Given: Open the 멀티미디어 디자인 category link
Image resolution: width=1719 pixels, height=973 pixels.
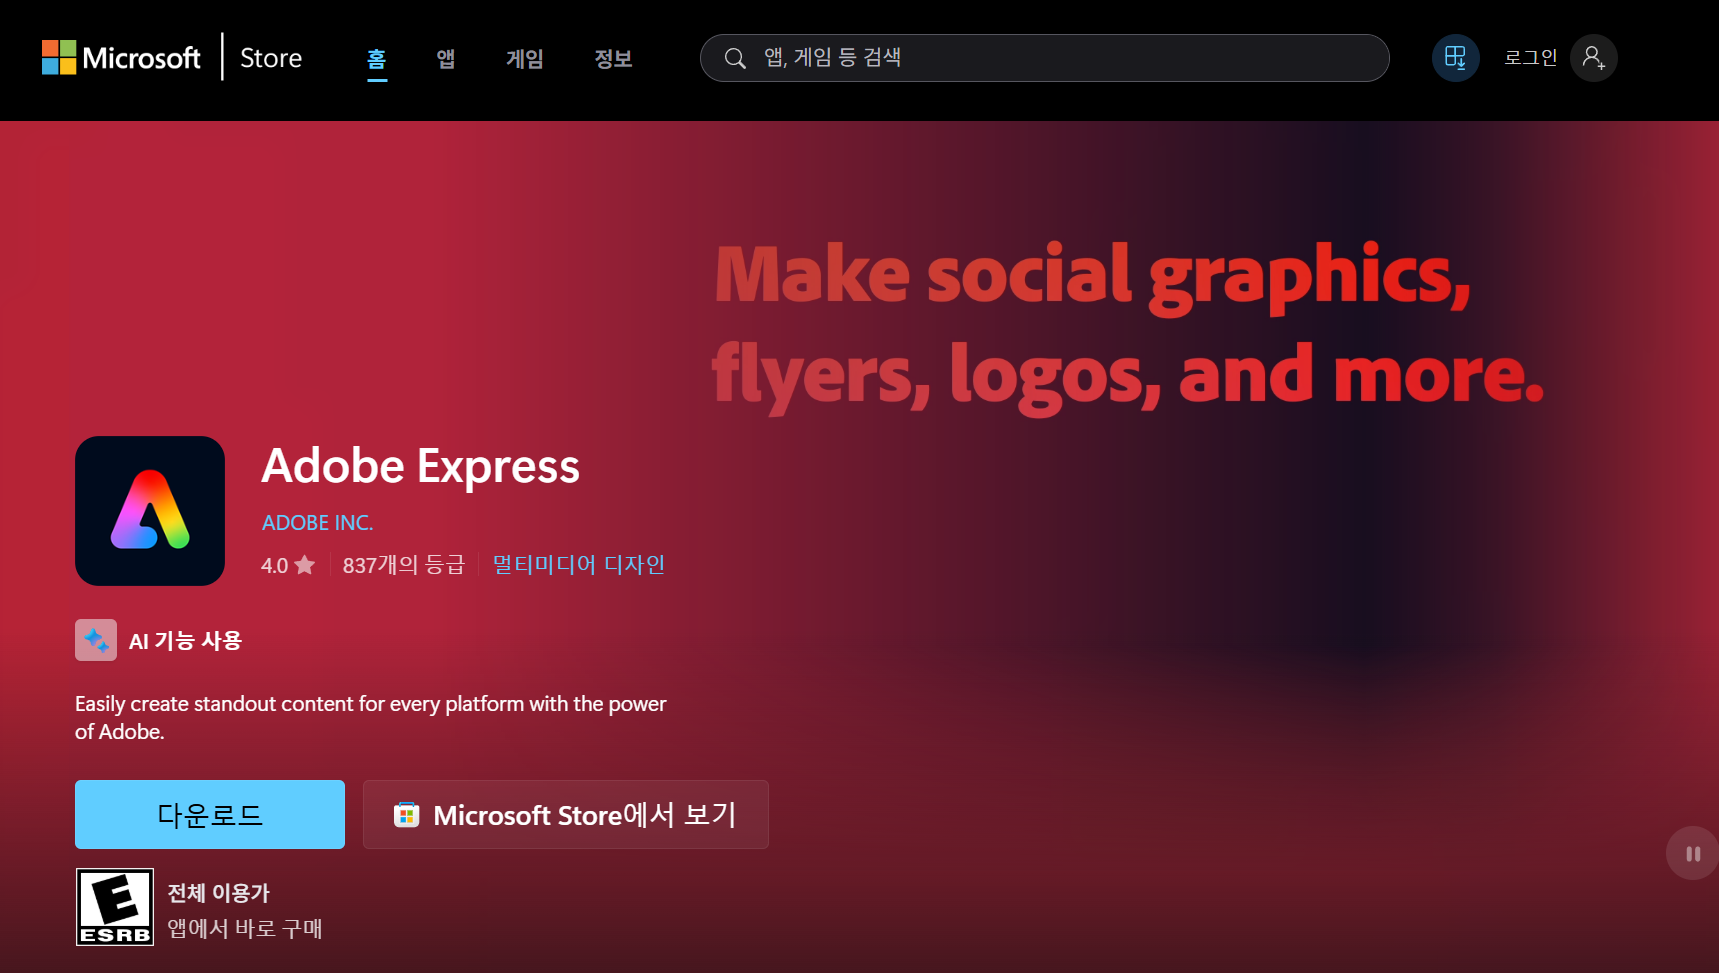Looking at the screenshot, I should point(579,565).
